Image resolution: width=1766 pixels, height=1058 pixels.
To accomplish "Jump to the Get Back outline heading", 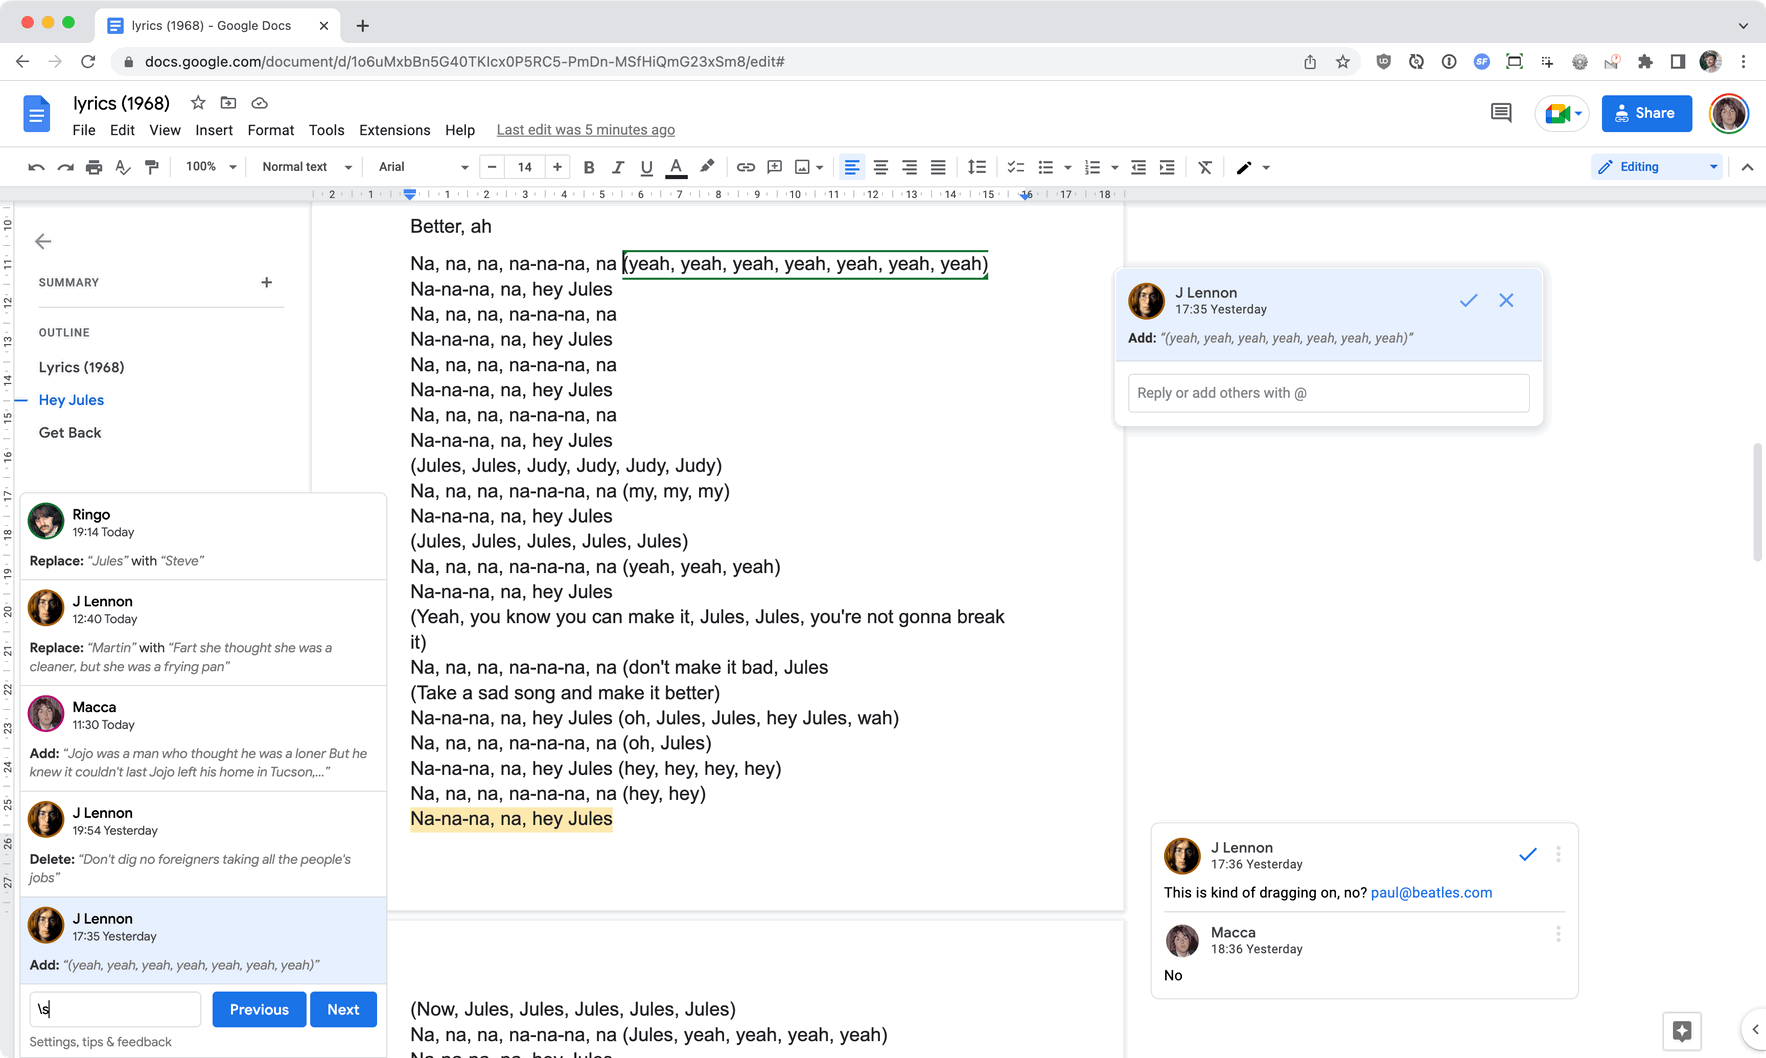I will tap(70, 432).
